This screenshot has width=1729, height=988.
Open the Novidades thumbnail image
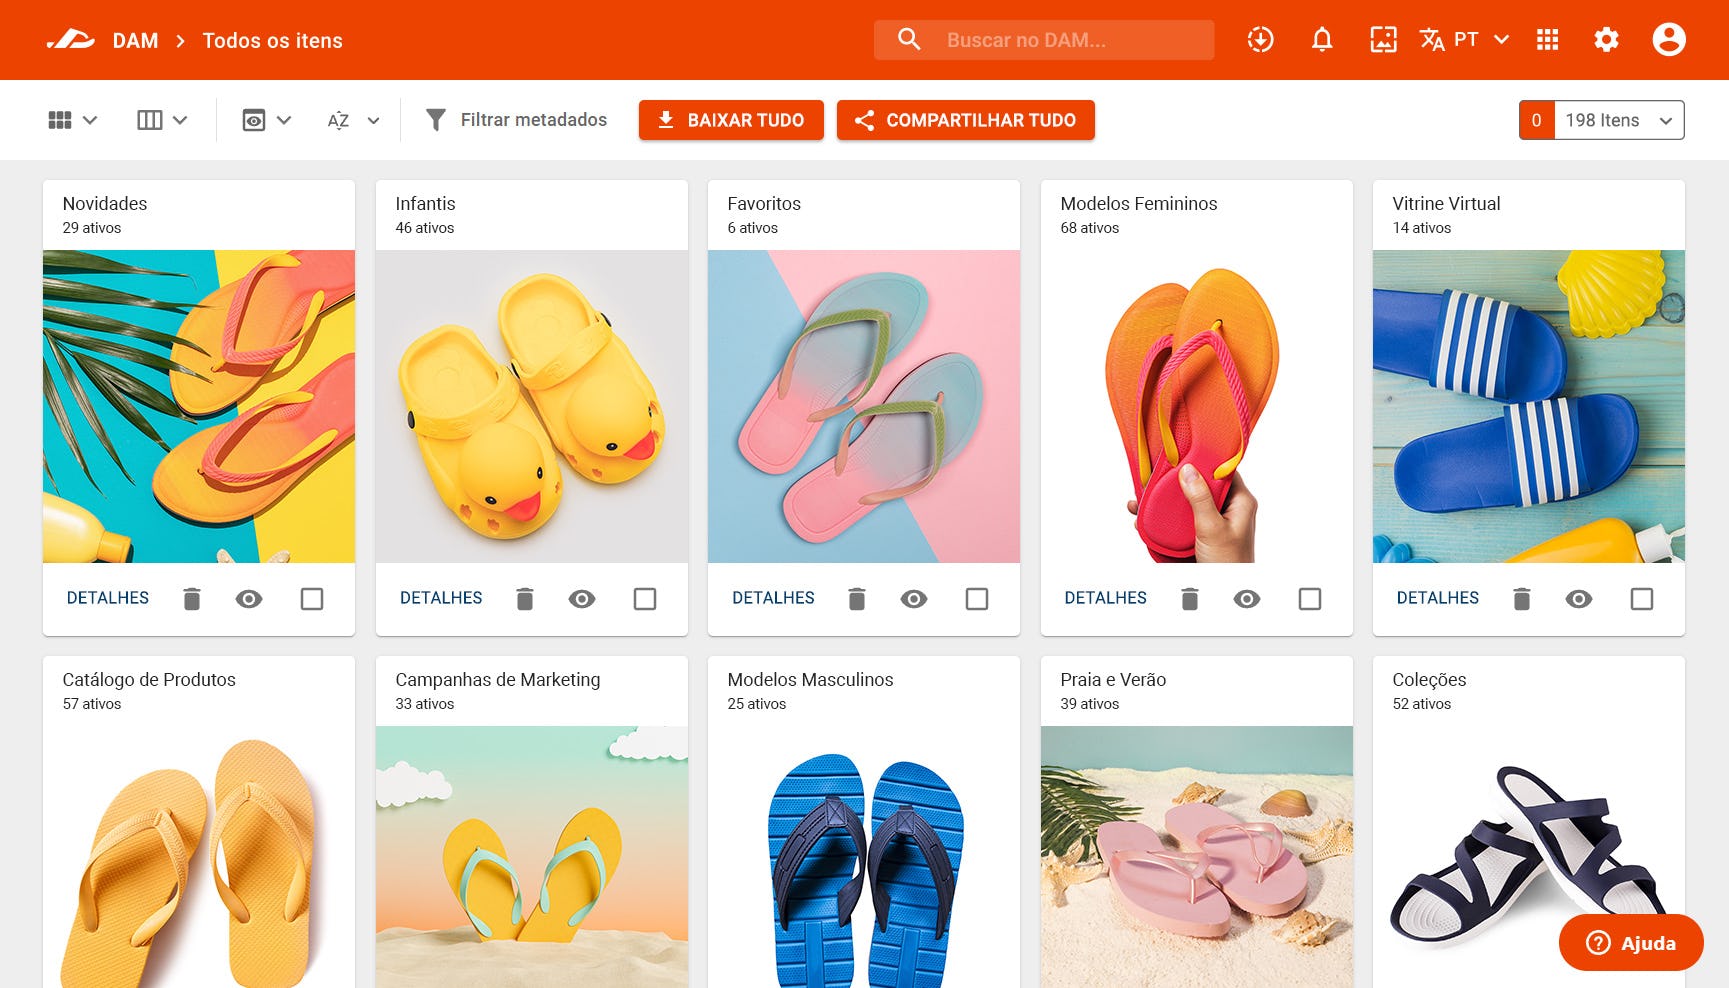point(199,406)
